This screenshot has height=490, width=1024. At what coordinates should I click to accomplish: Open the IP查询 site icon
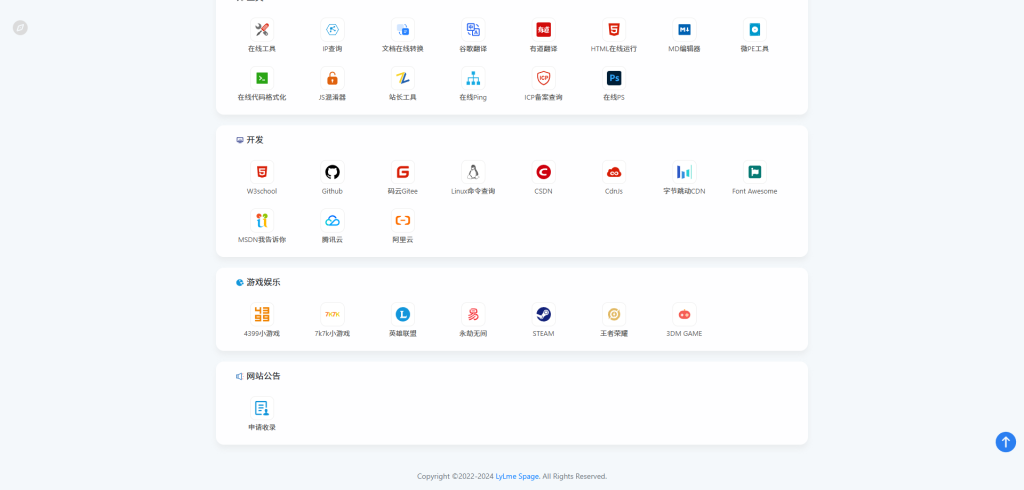pos(332,29)
